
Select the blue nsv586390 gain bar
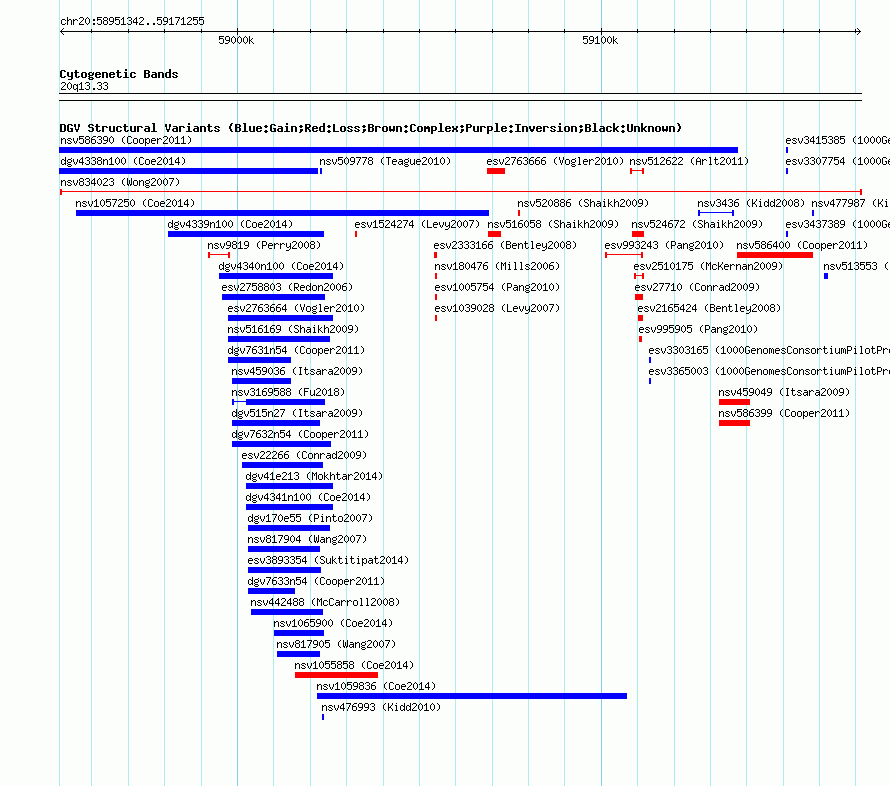398,150
